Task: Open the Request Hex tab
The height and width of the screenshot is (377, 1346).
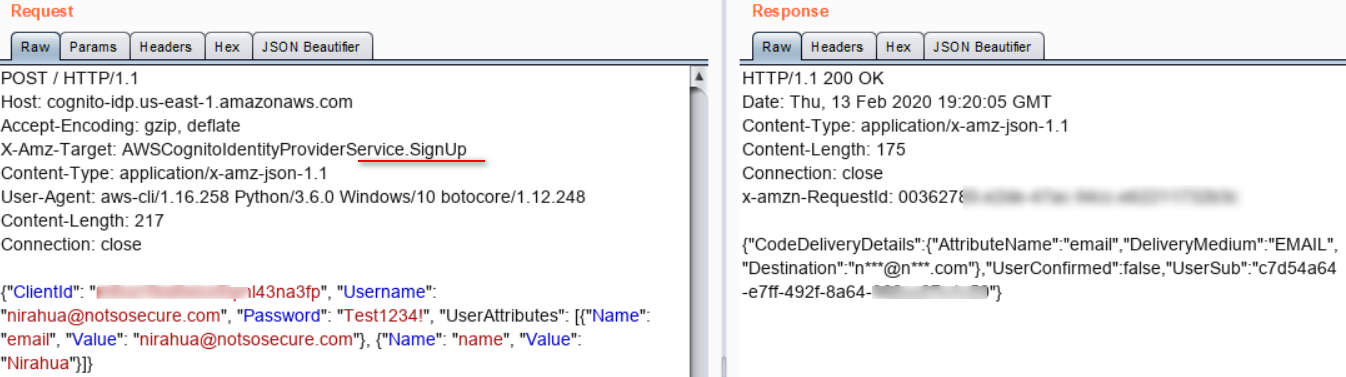Action: point(228,46)
